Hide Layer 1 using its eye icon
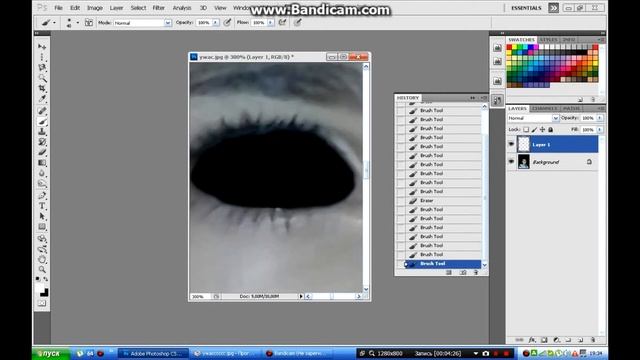The height and width of the screenshot is (360, 640). (511, 144)
